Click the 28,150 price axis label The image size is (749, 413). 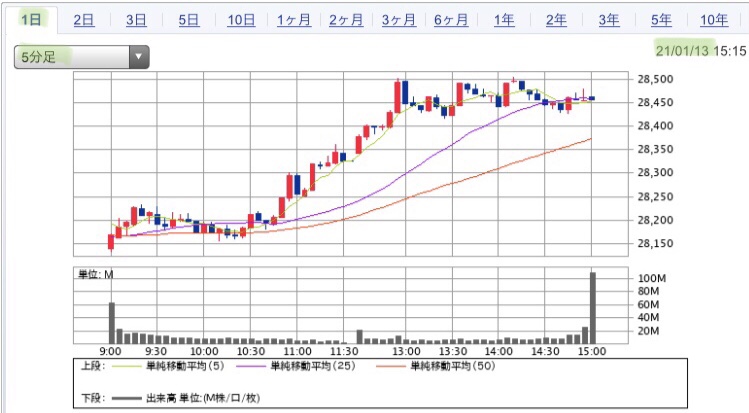coord(655,244)
